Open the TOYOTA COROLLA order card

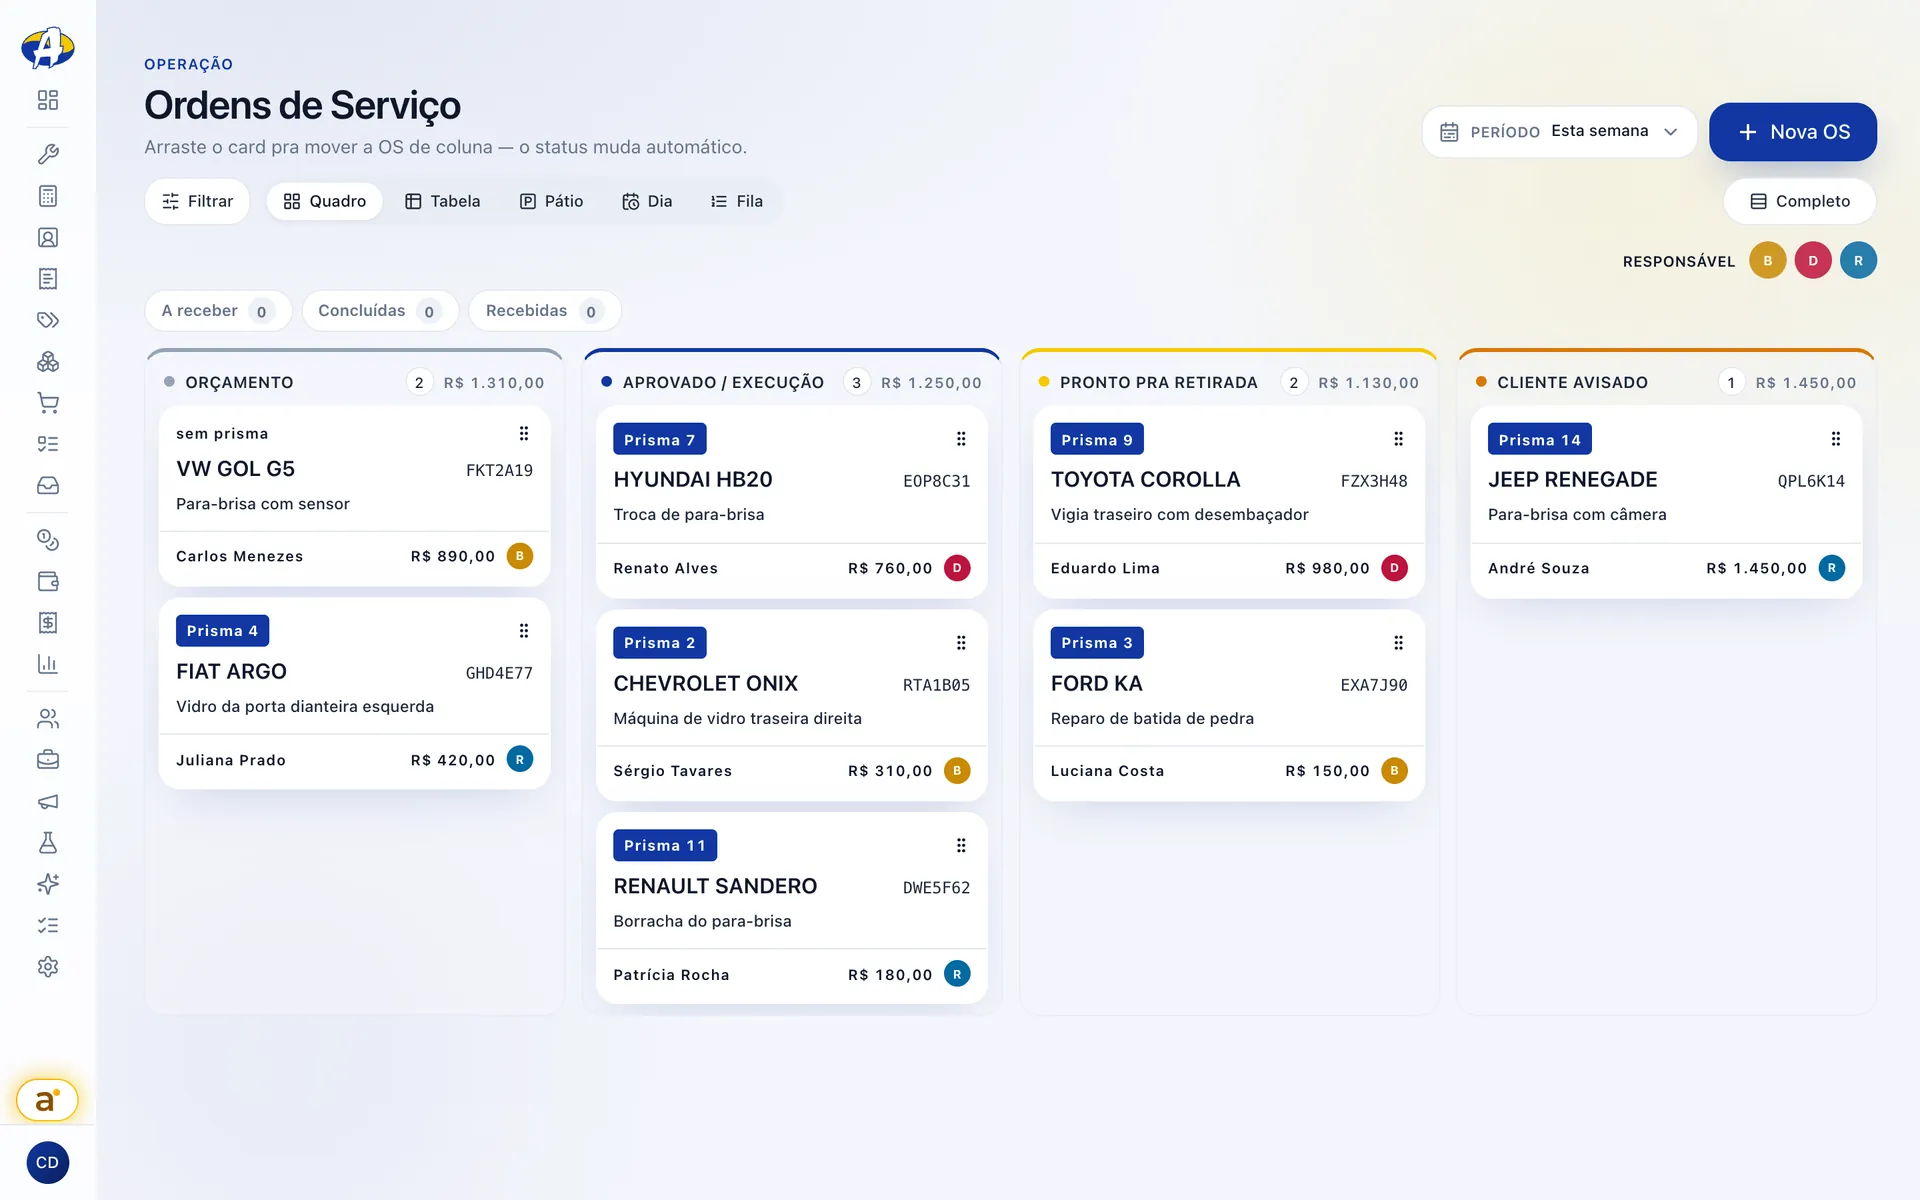[x=1228, y=502]
